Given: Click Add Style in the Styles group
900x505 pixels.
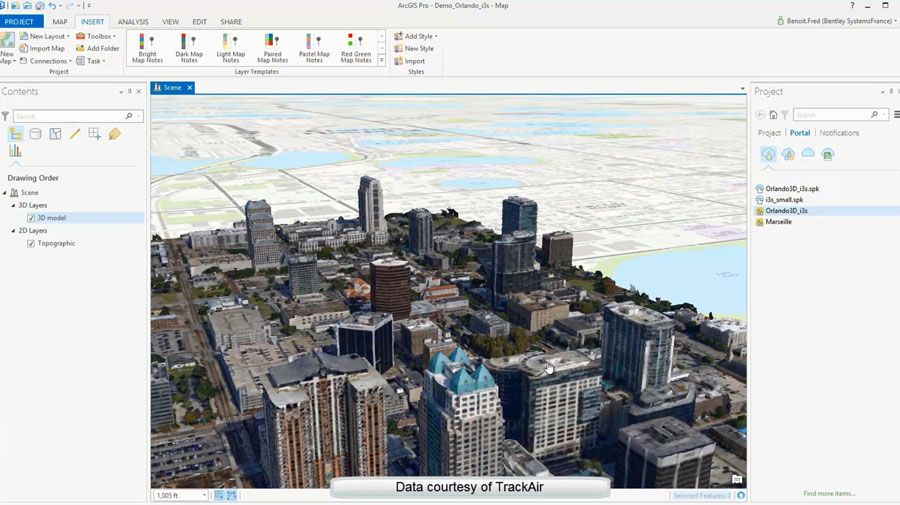Looking at the screenshot, I should pos(416,36).
